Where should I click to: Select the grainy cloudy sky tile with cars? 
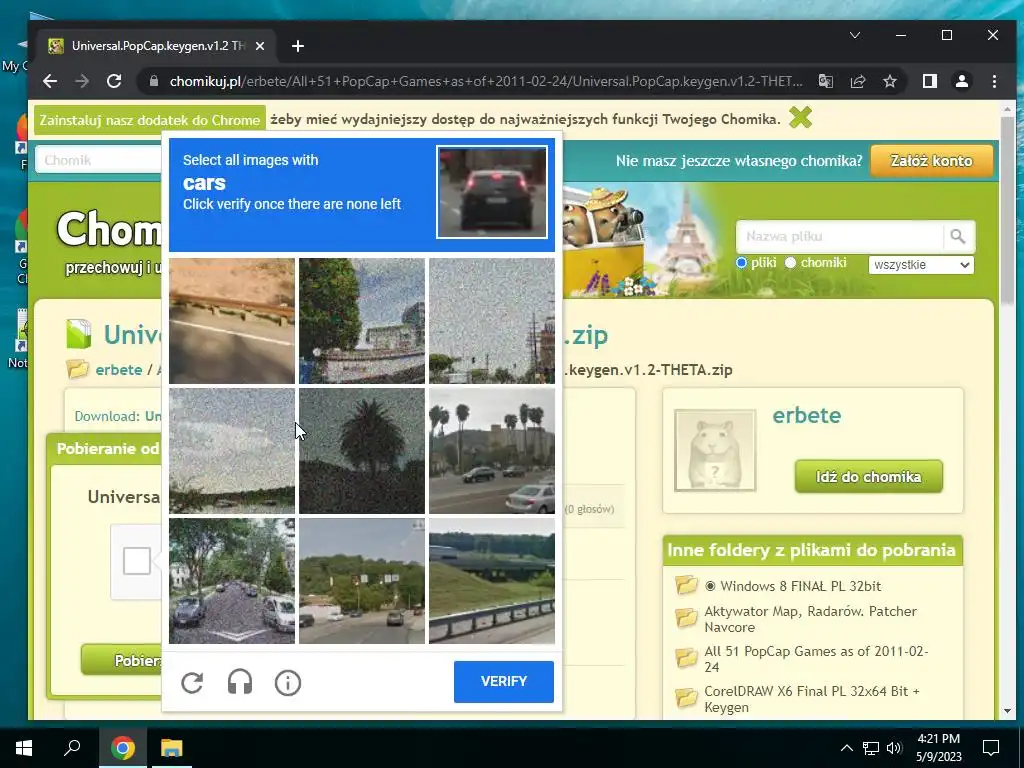232,451
